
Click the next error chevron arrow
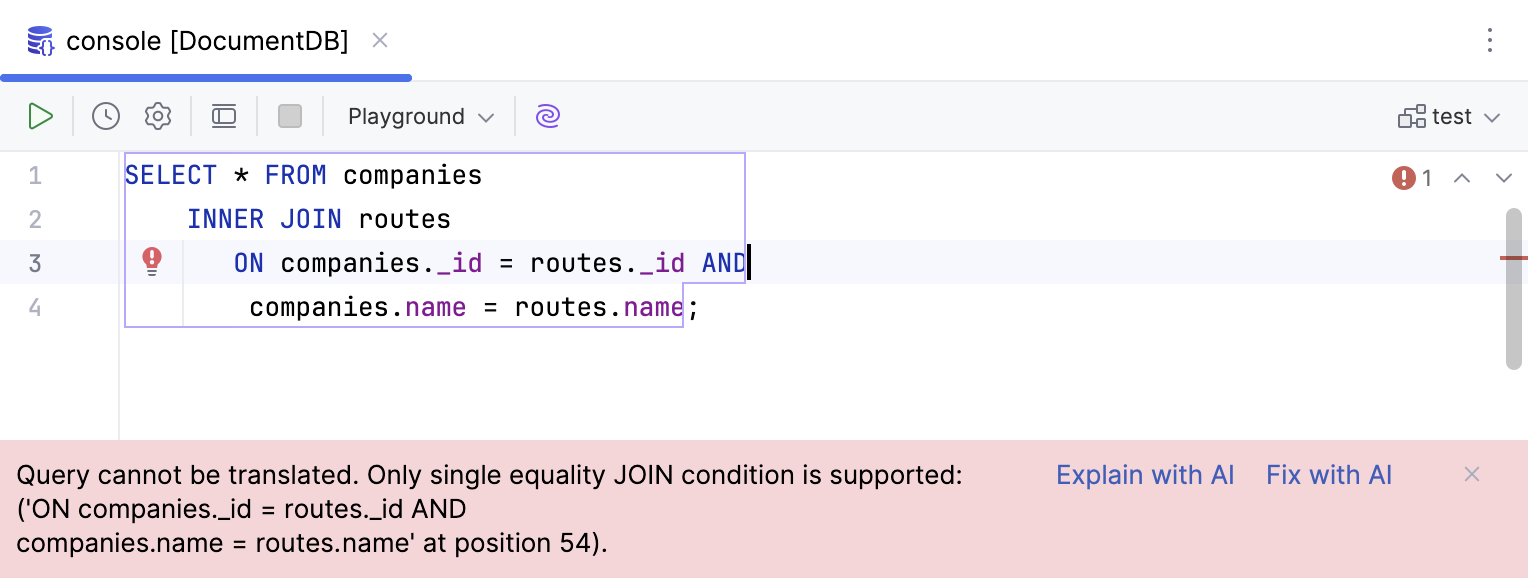1504,177
